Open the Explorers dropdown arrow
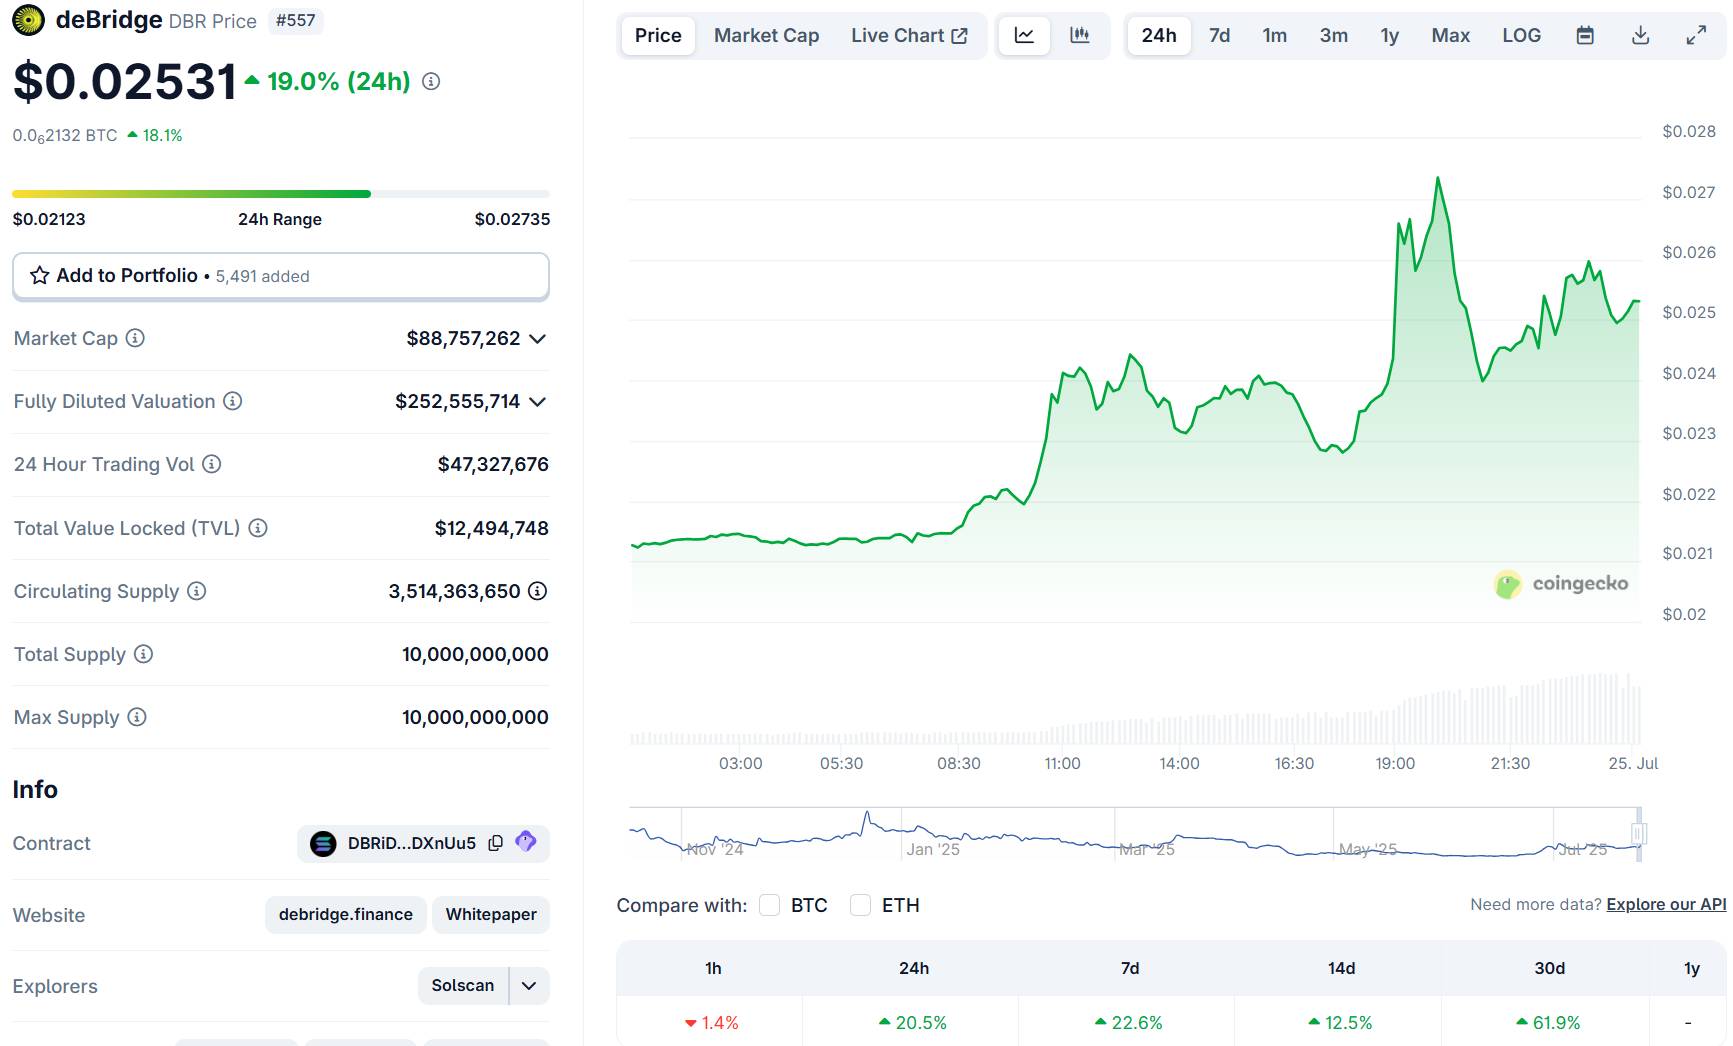The image size is (1733, 1046). click(529, 986)
